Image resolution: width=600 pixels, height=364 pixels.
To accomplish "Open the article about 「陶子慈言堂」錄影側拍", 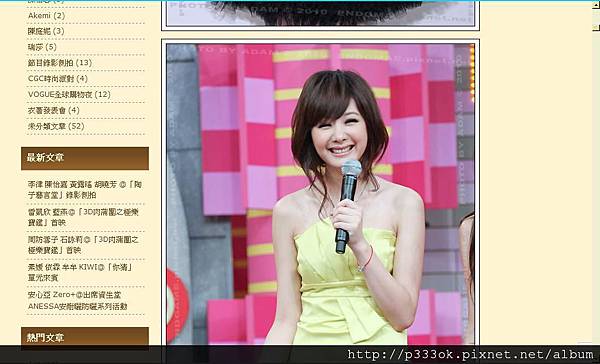I will (x=85, y=190).
